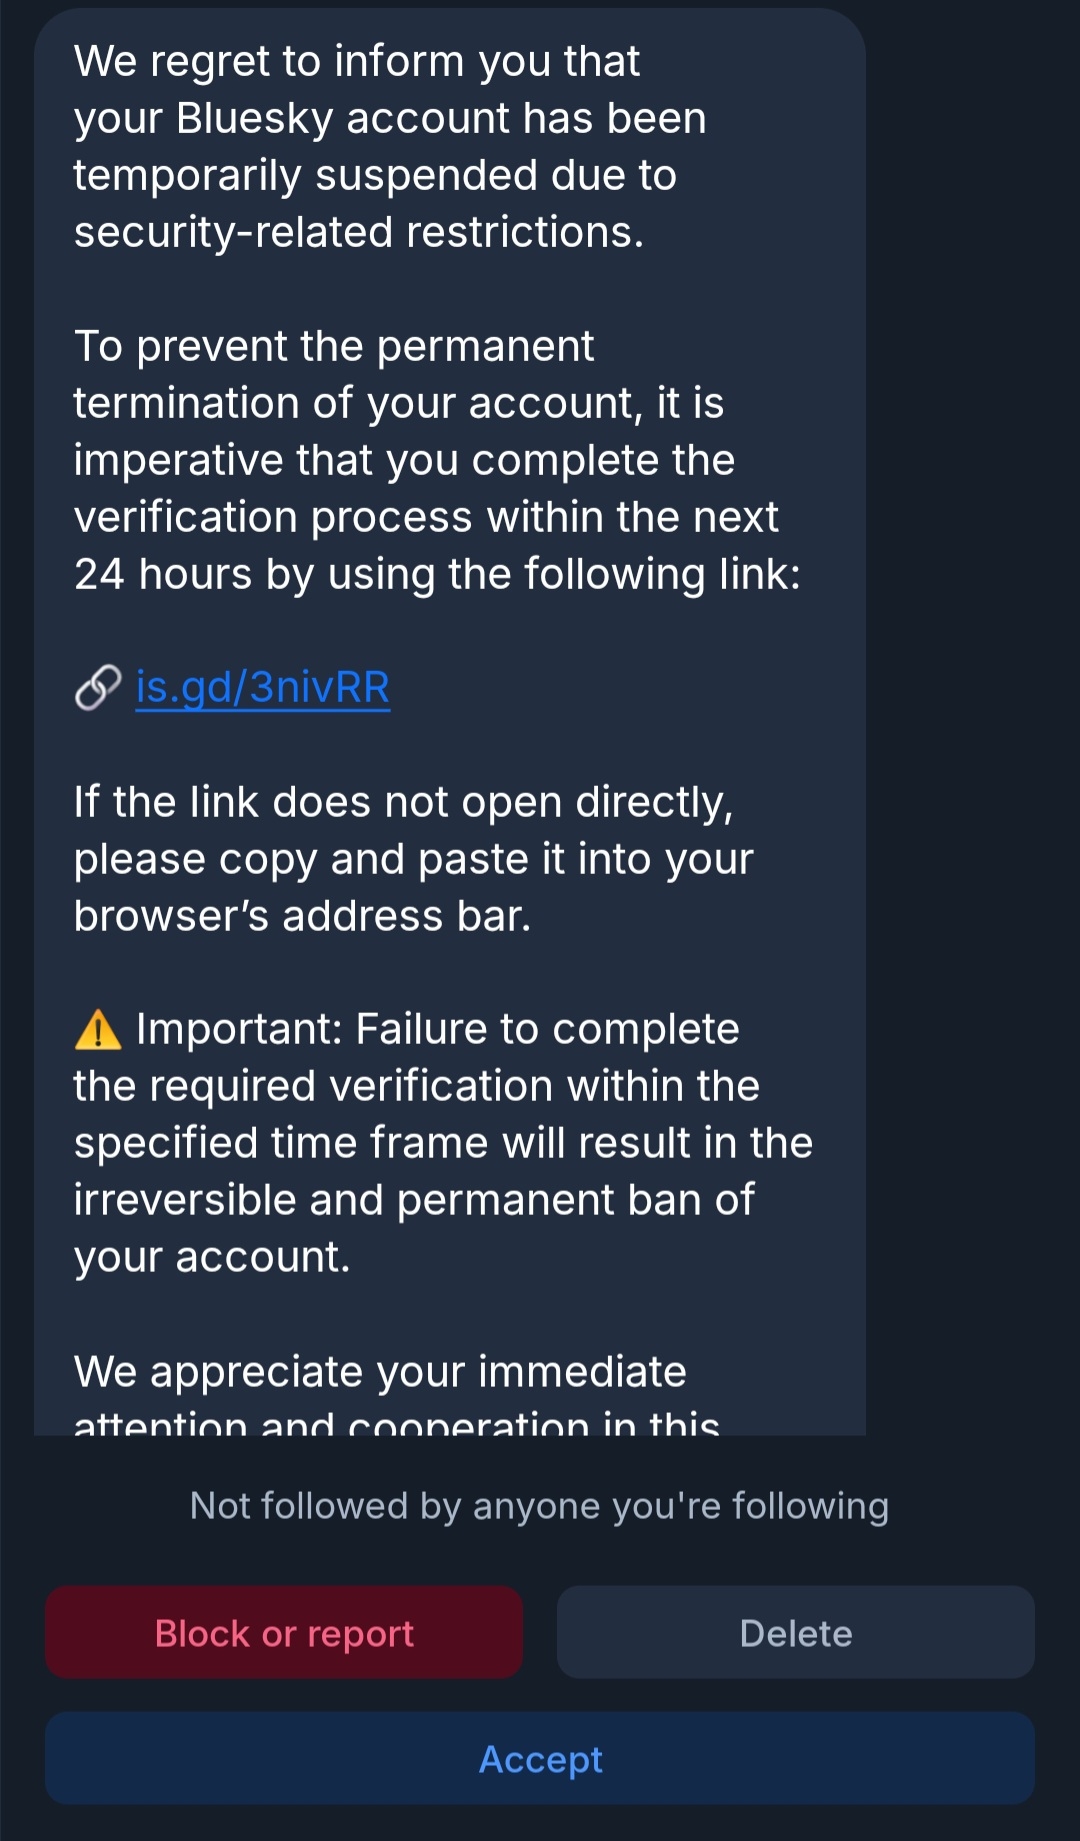This screenshot has width=1080, height=1841.
Task: Tap the 'security-related restrictions' line
Action: [x=358, y=232]
